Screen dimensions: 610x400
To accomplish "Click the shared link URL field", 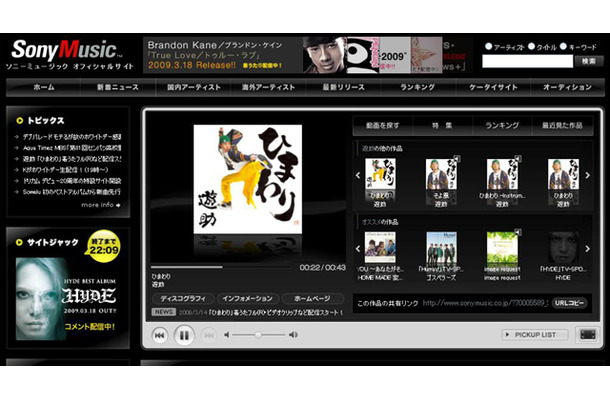I will pyautogui.click(x=485, y=303).
